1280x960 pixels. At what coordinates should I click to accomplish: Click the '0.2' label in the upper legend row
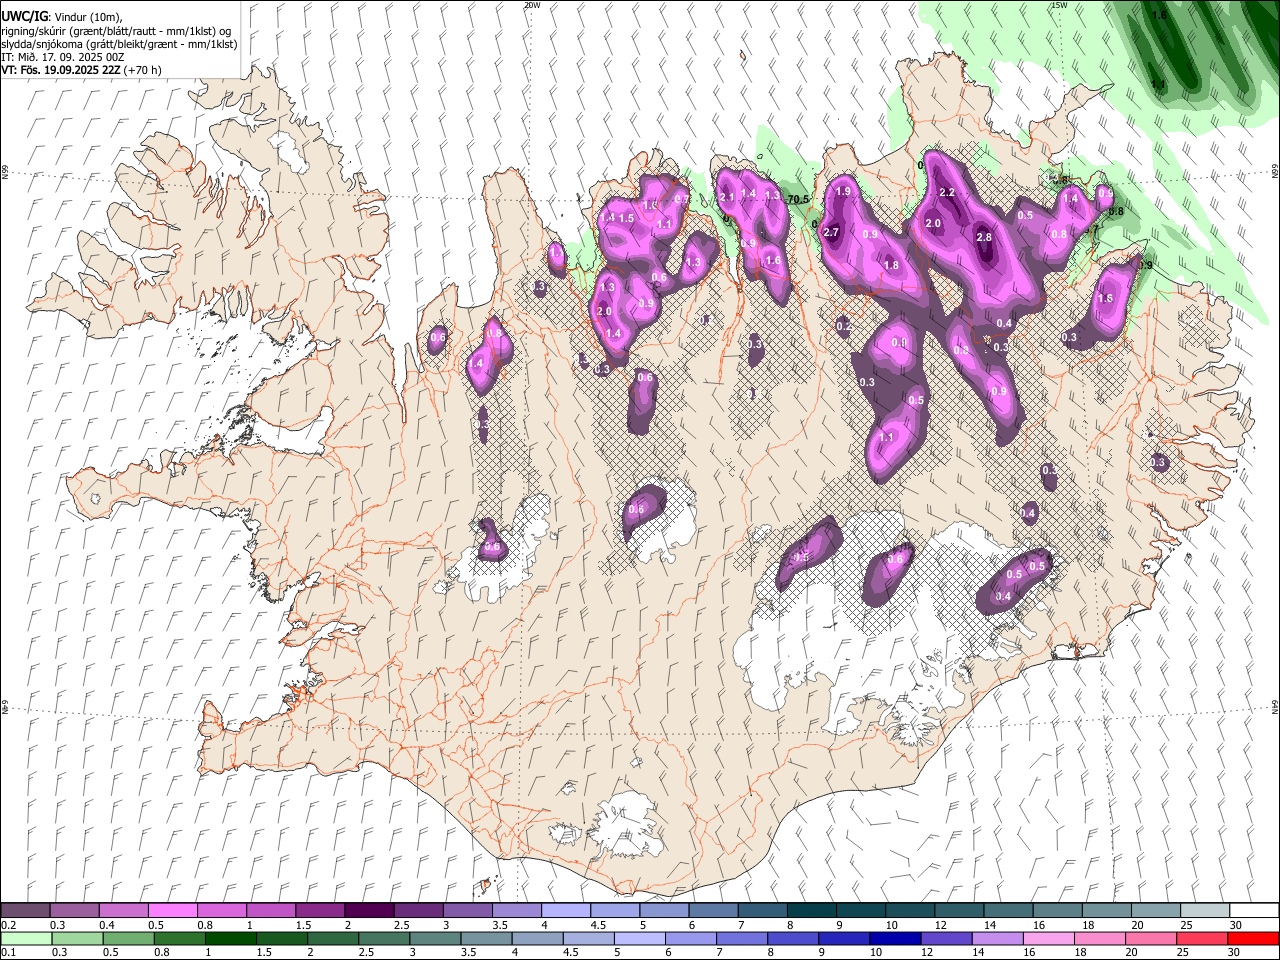[8, 925]
